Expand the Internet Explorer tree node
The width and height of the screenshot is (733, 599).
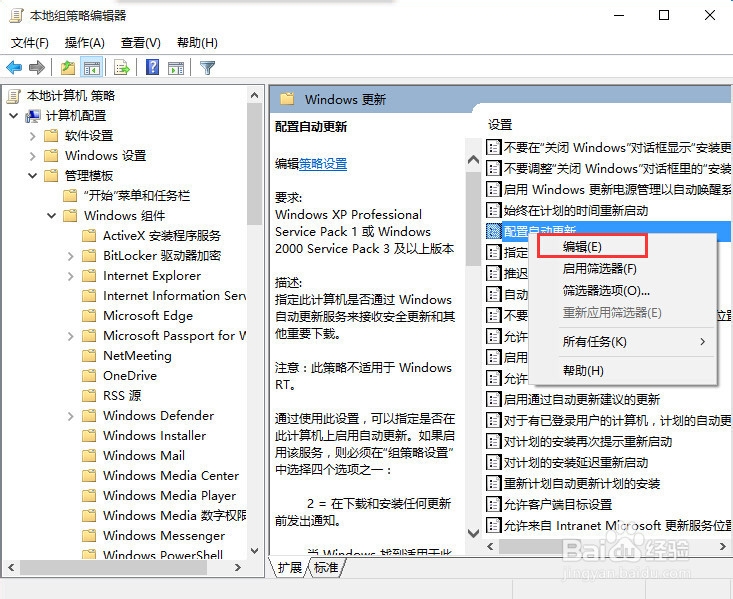71,276
